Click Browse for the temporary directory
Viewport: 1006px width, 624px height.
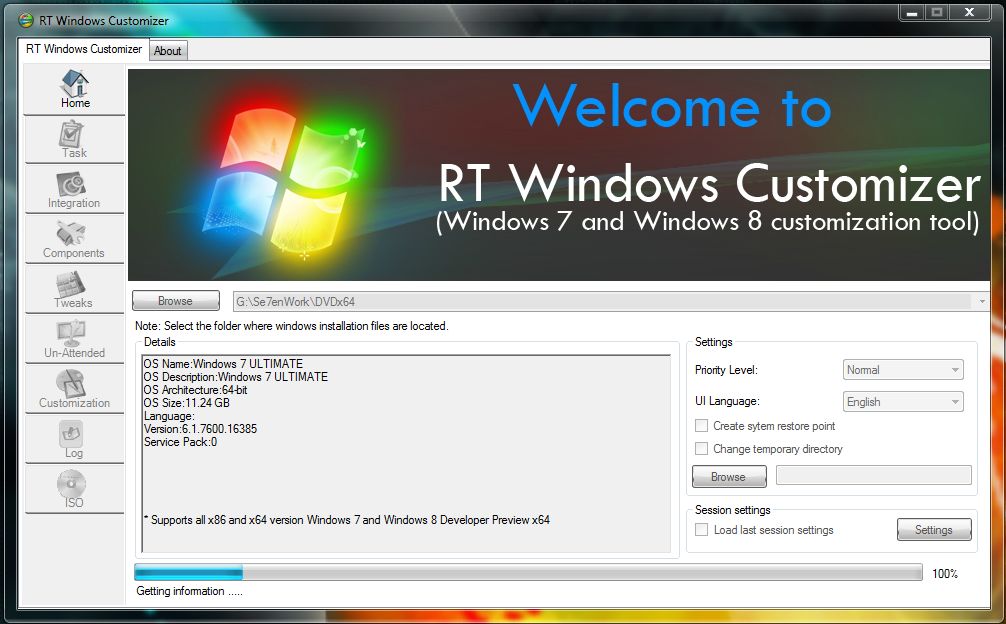[x=729, y=476]
